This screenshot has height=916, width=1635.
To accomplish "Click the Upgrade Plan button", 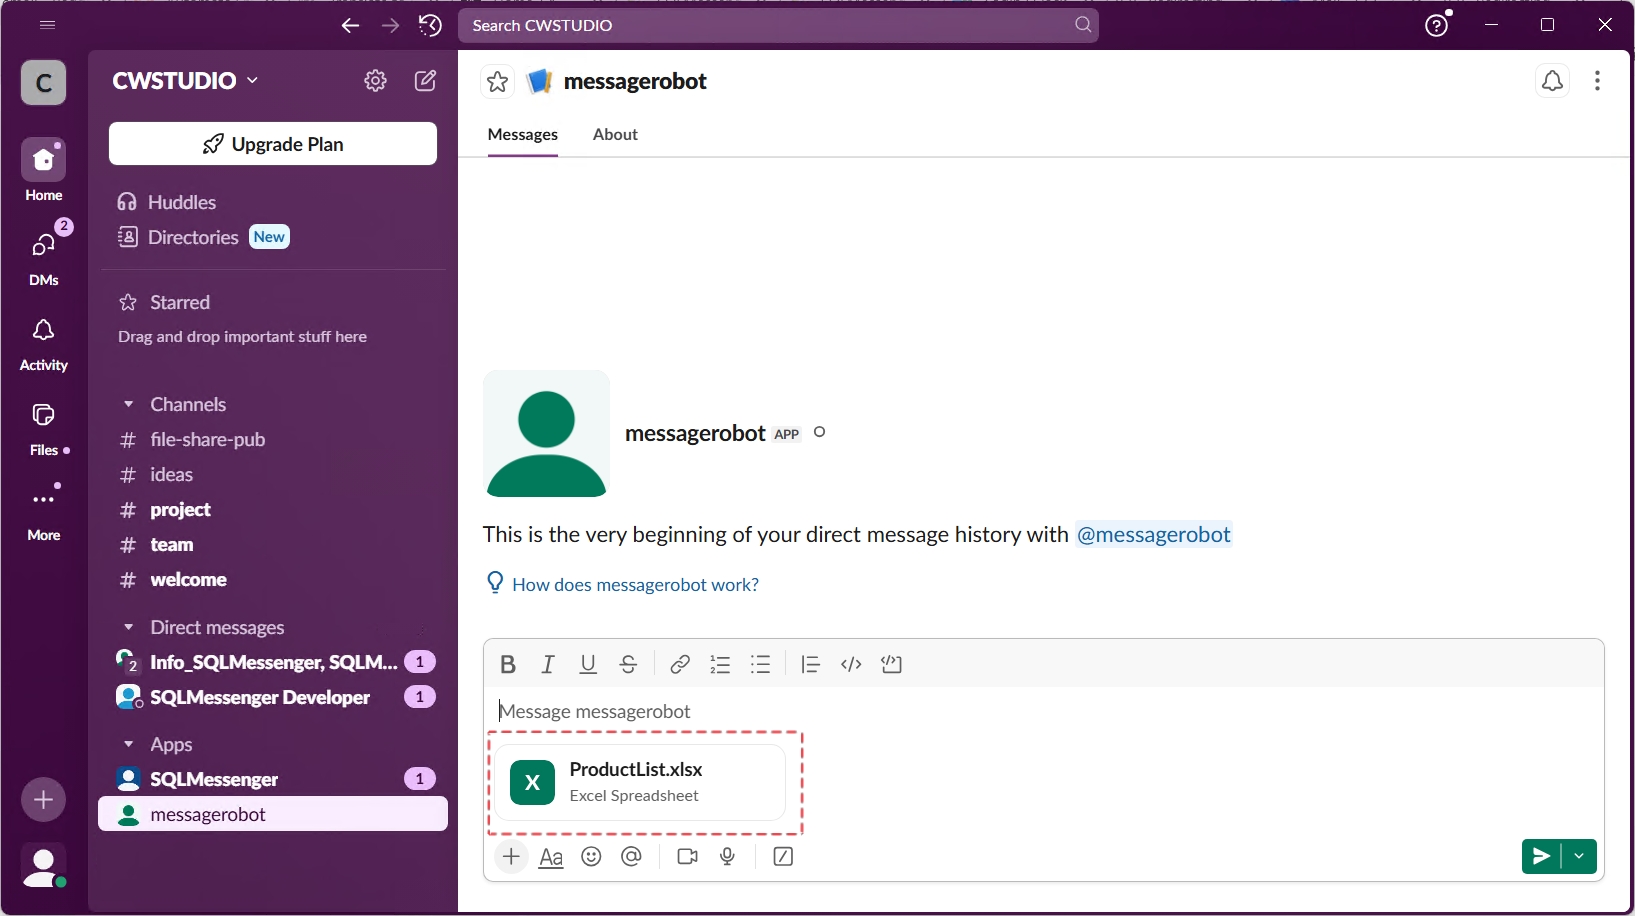I will [272, 143].
